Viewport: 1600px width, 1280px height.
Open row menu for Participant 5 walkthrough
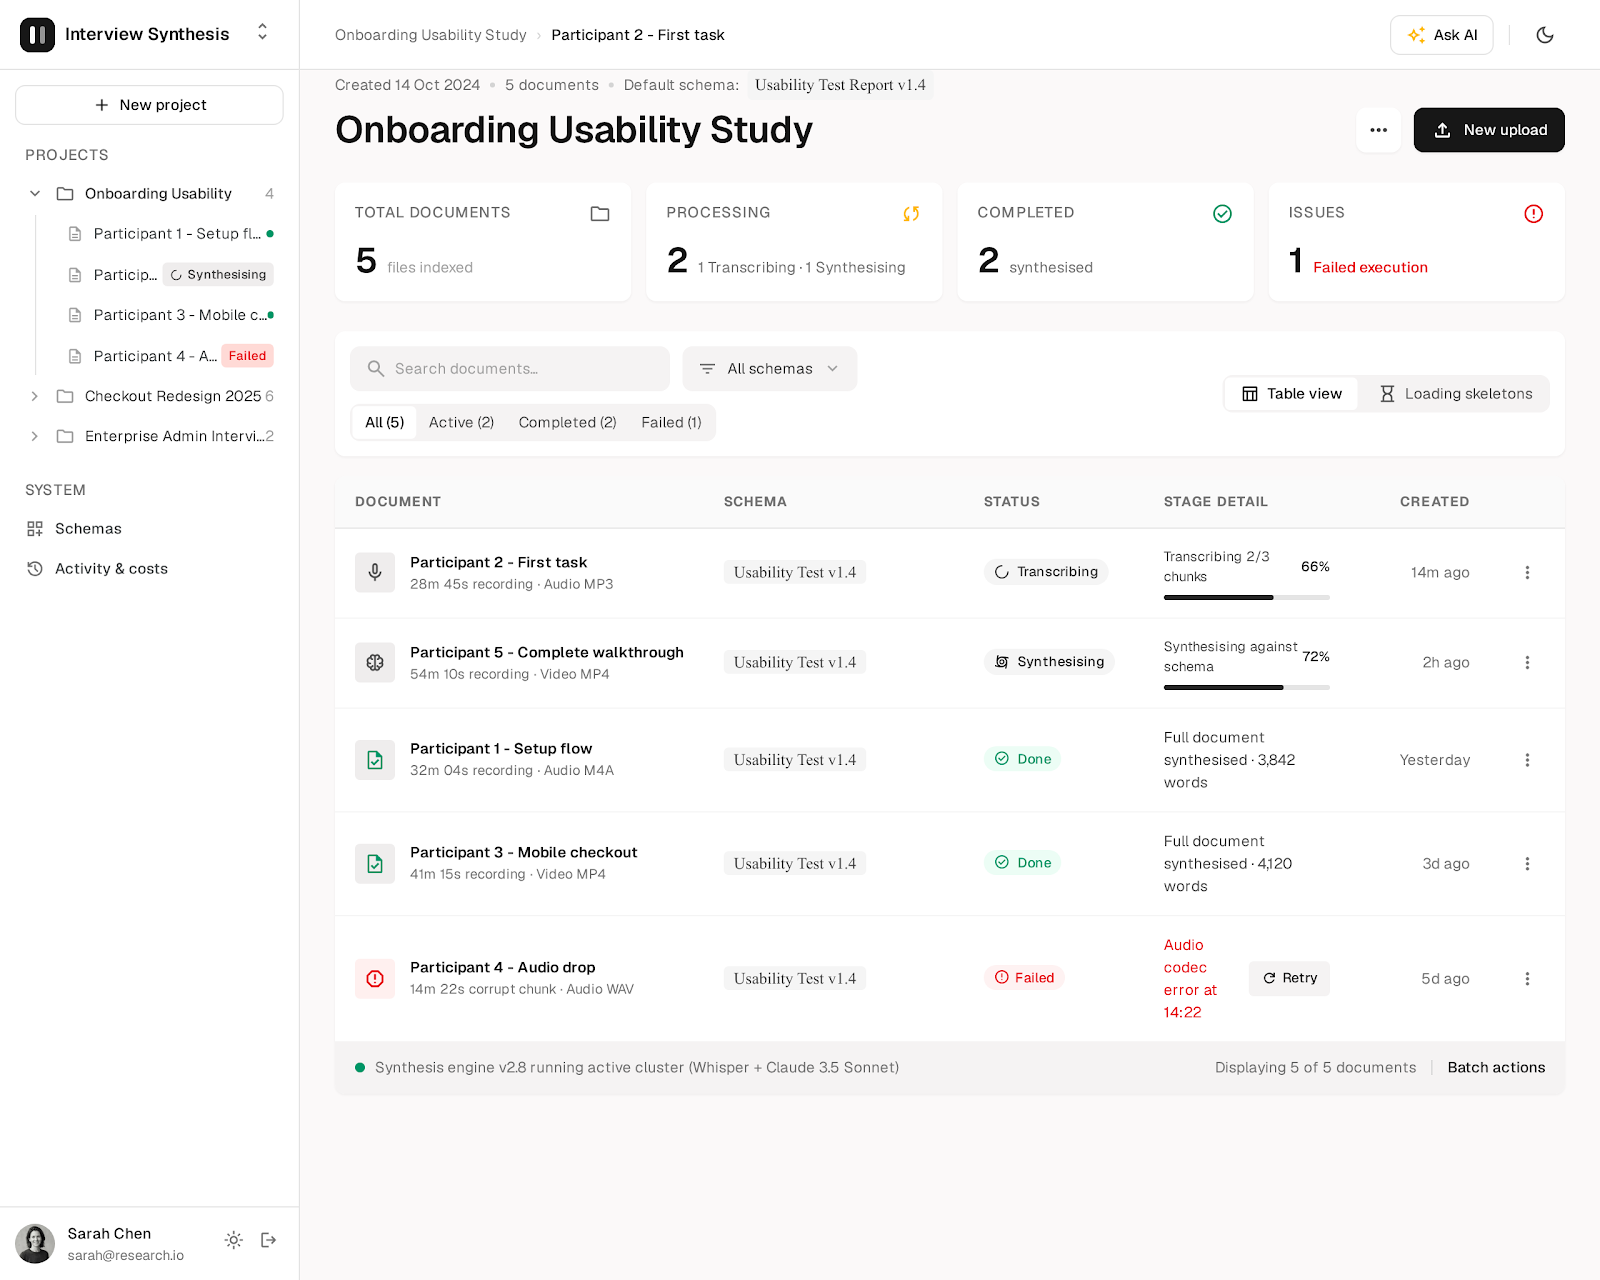click(1527, 663)
